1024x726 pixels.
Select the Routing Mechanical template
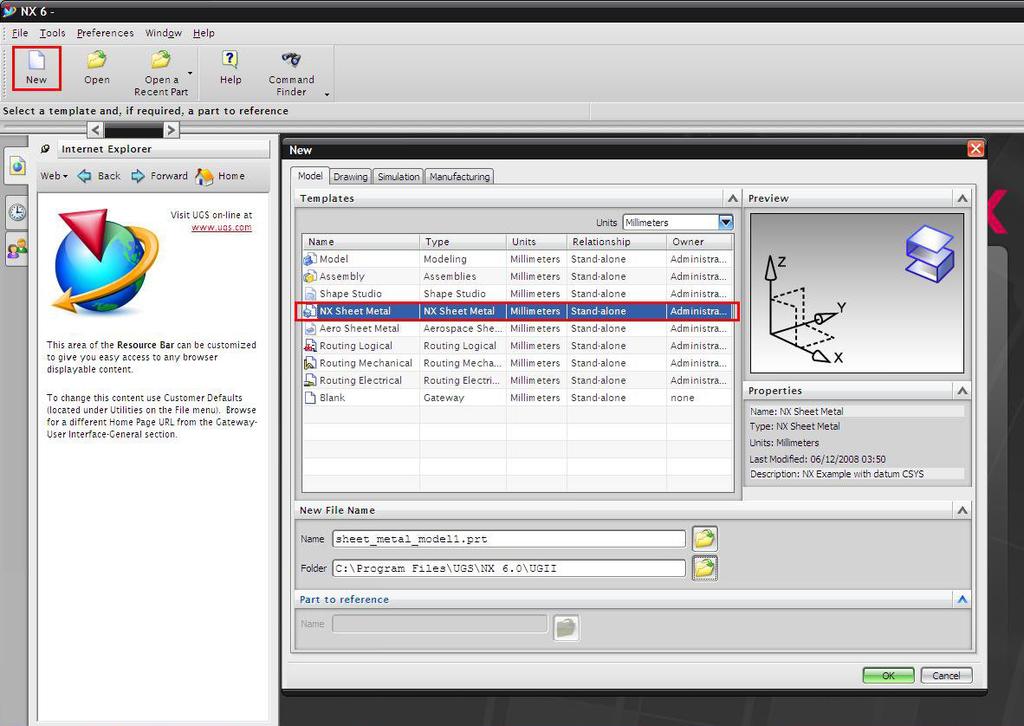(517, 363)
